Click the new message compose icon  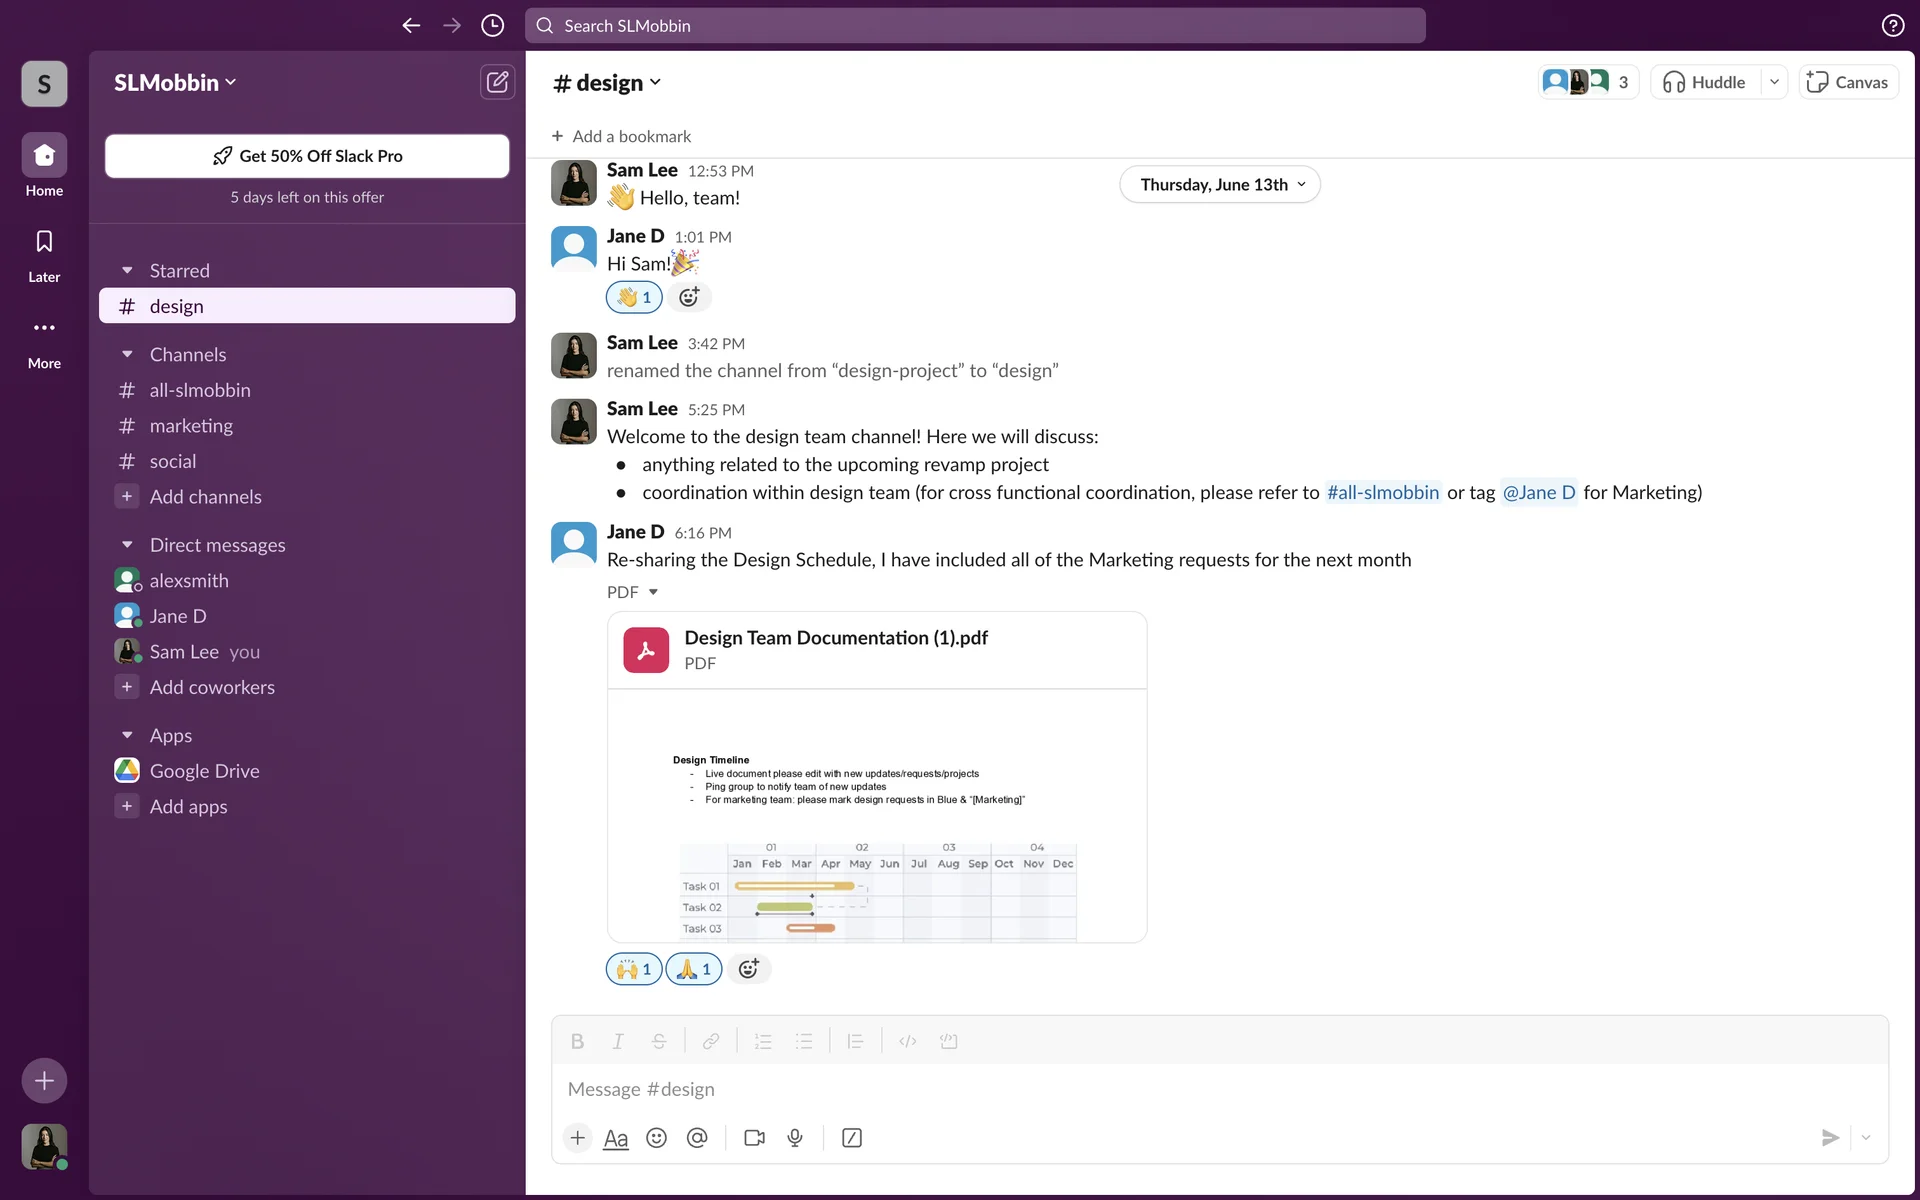(497, 82)
